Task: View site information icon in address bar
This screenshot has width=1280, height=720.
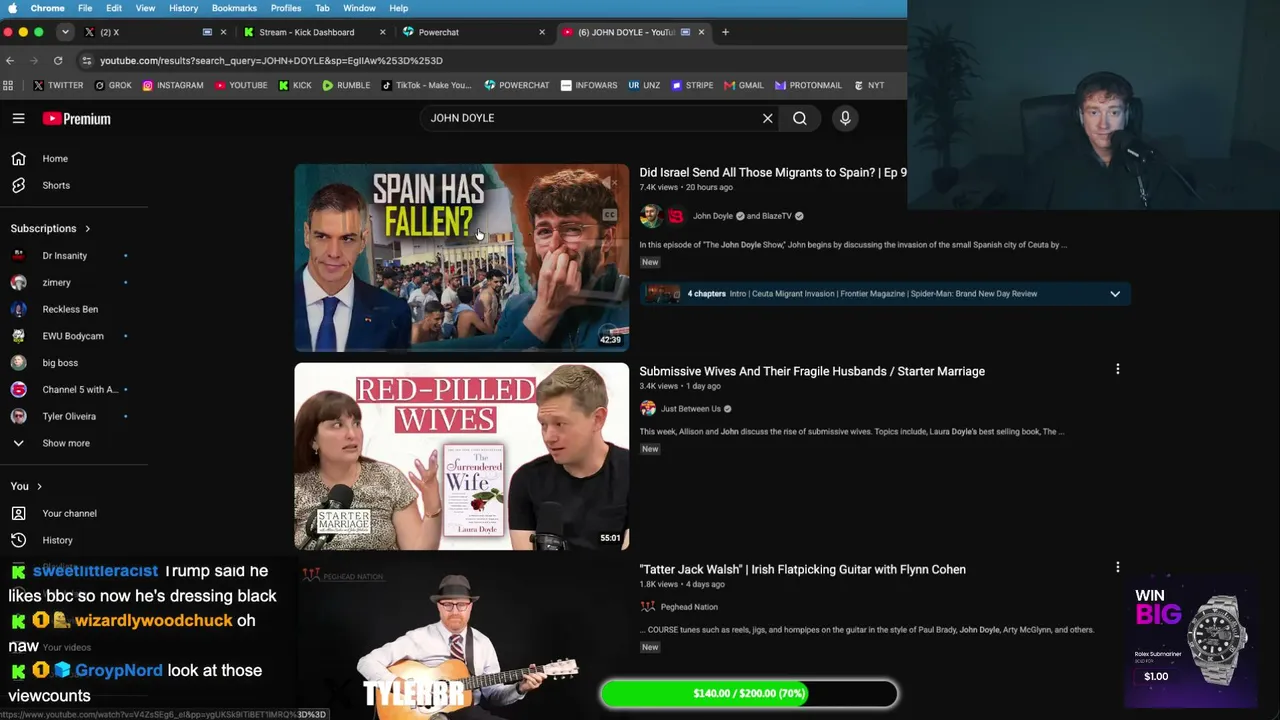Action: click(87, 60)
